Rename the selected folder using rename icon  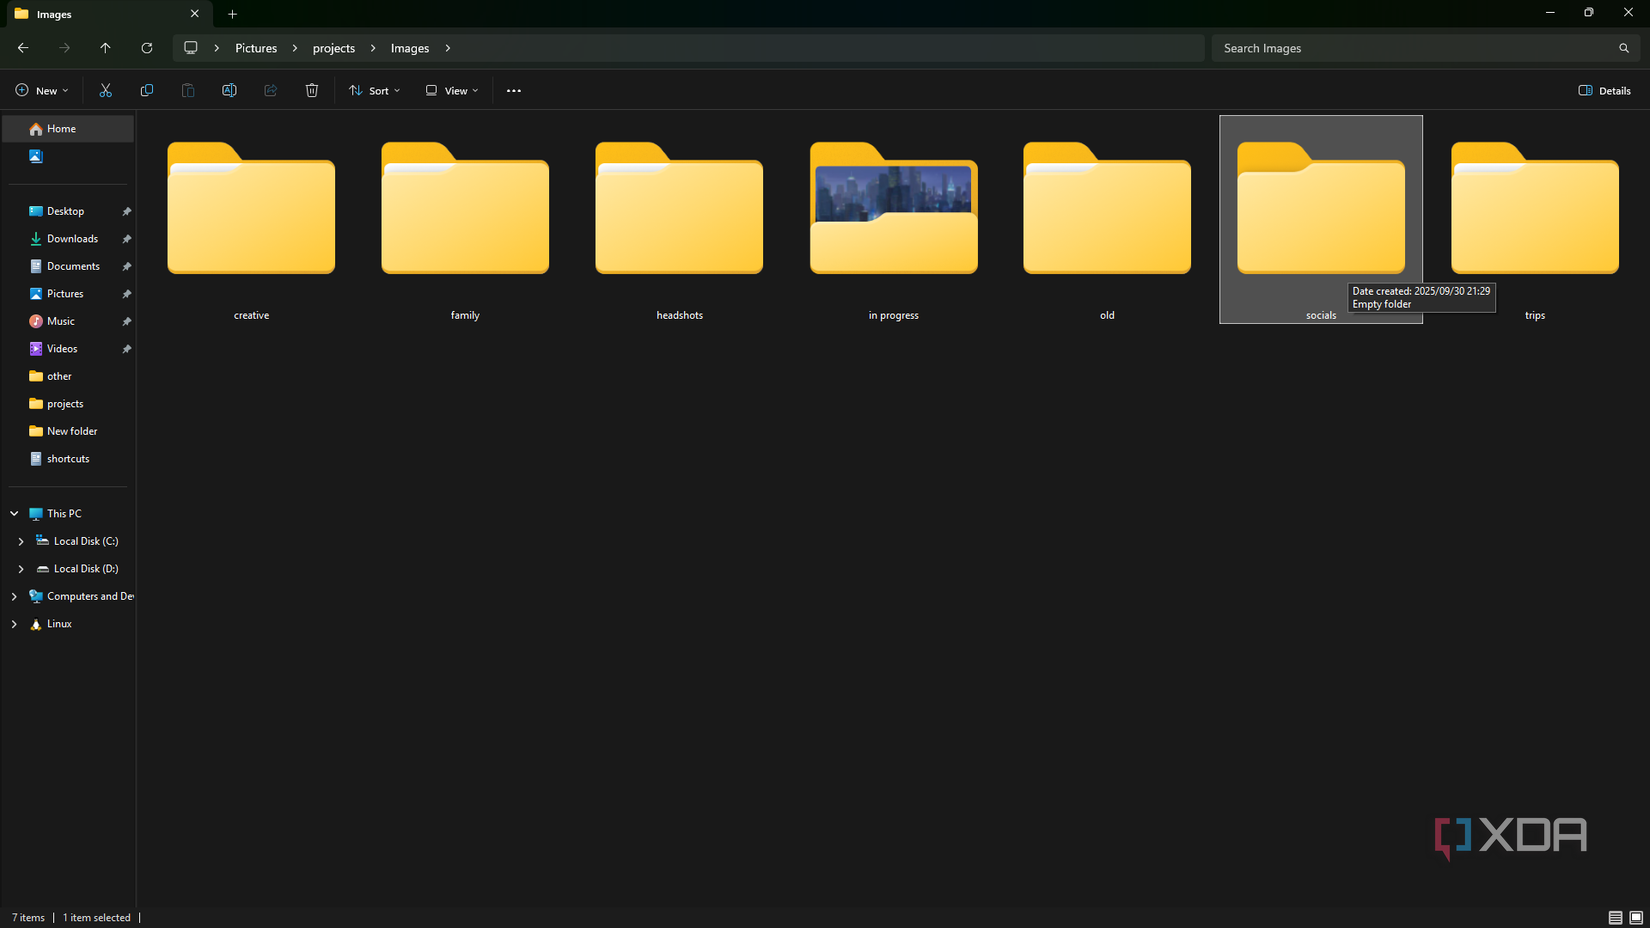[229, 90]
